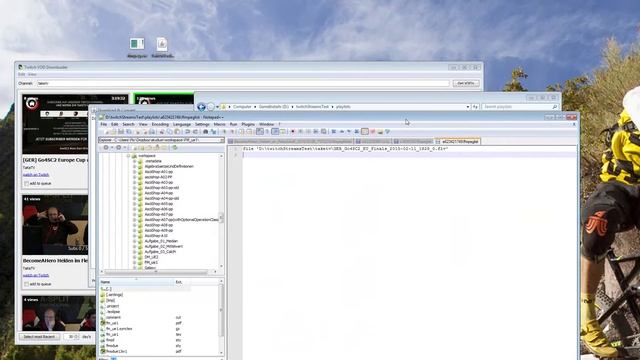This screenshot has width=640, height=360.
Task: Check 'add to queue' under Go4SC2 Europe Cup video
Action: click(27, 184)
